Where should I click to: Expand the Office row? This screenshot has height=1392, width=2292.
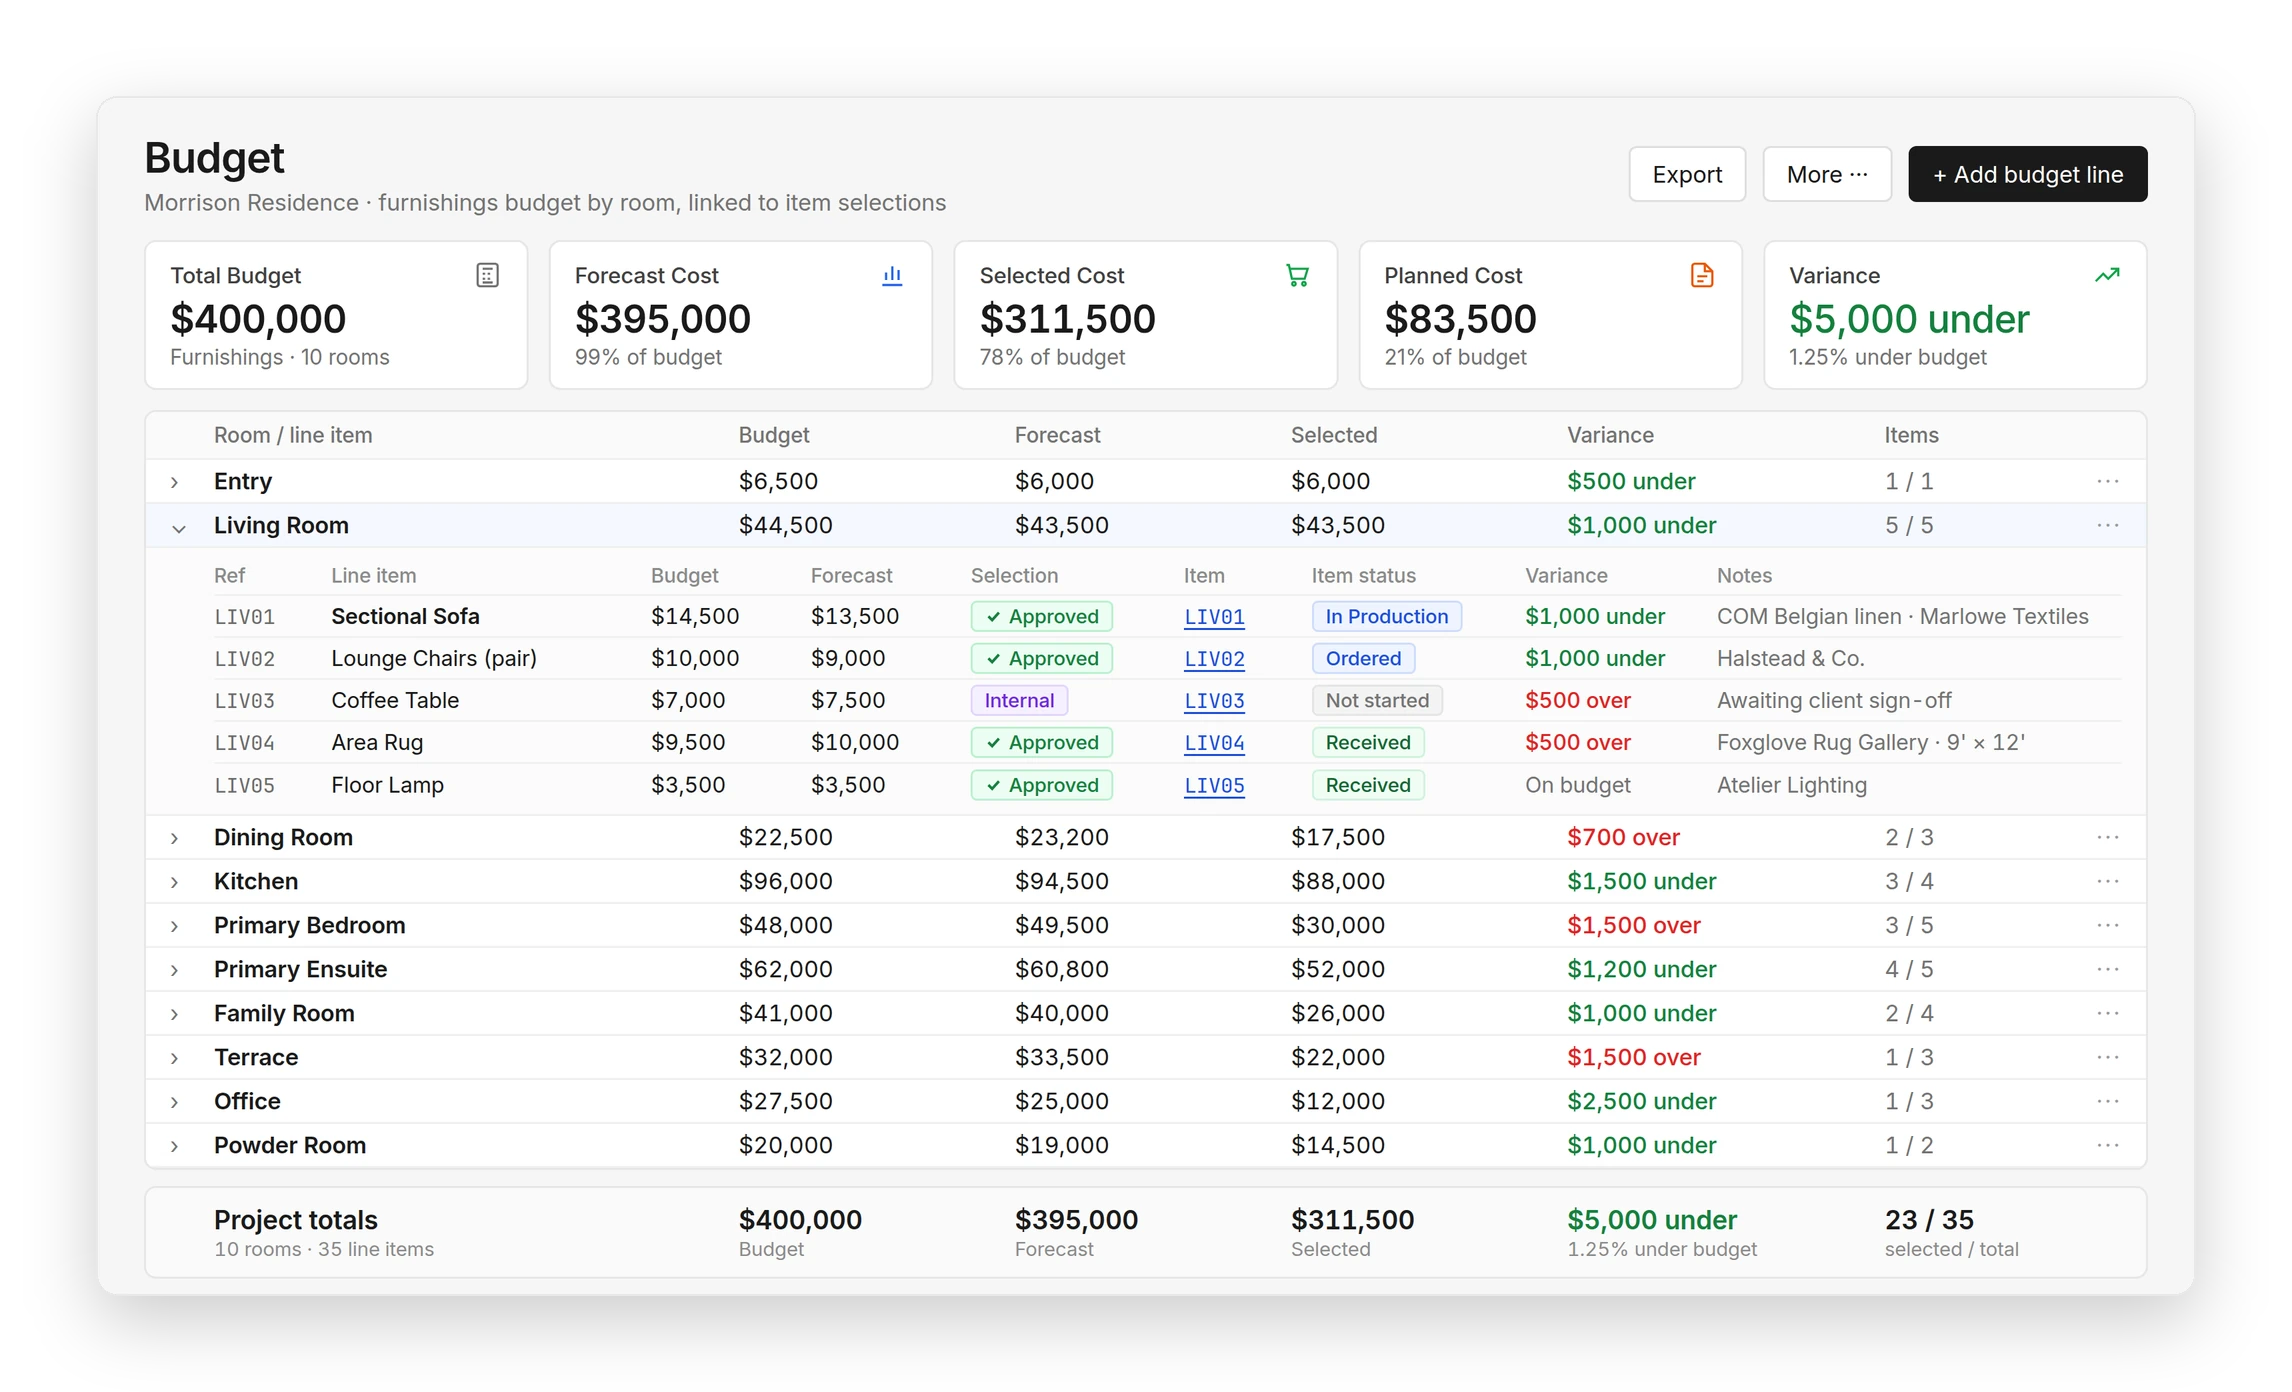click(175, 1102)
